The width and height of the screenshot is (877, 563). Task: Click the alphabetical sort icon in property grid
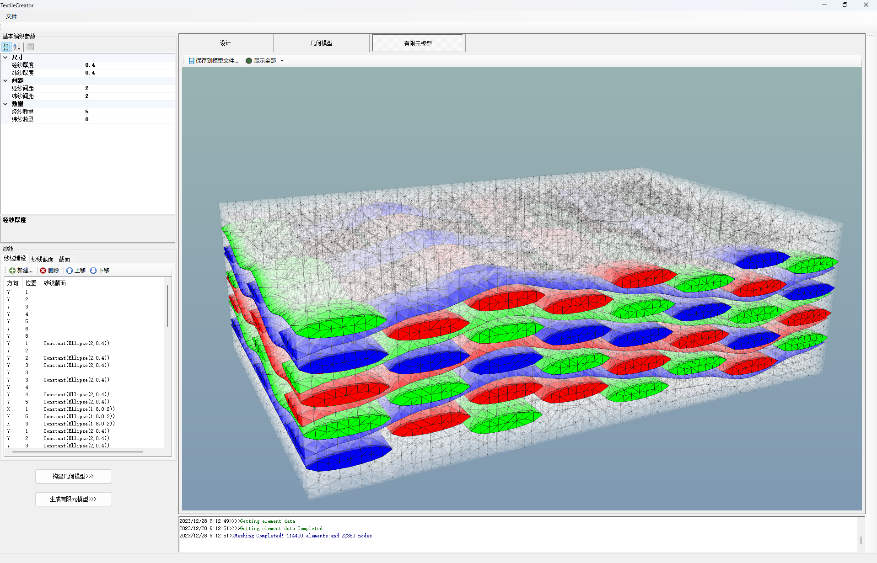17,46
